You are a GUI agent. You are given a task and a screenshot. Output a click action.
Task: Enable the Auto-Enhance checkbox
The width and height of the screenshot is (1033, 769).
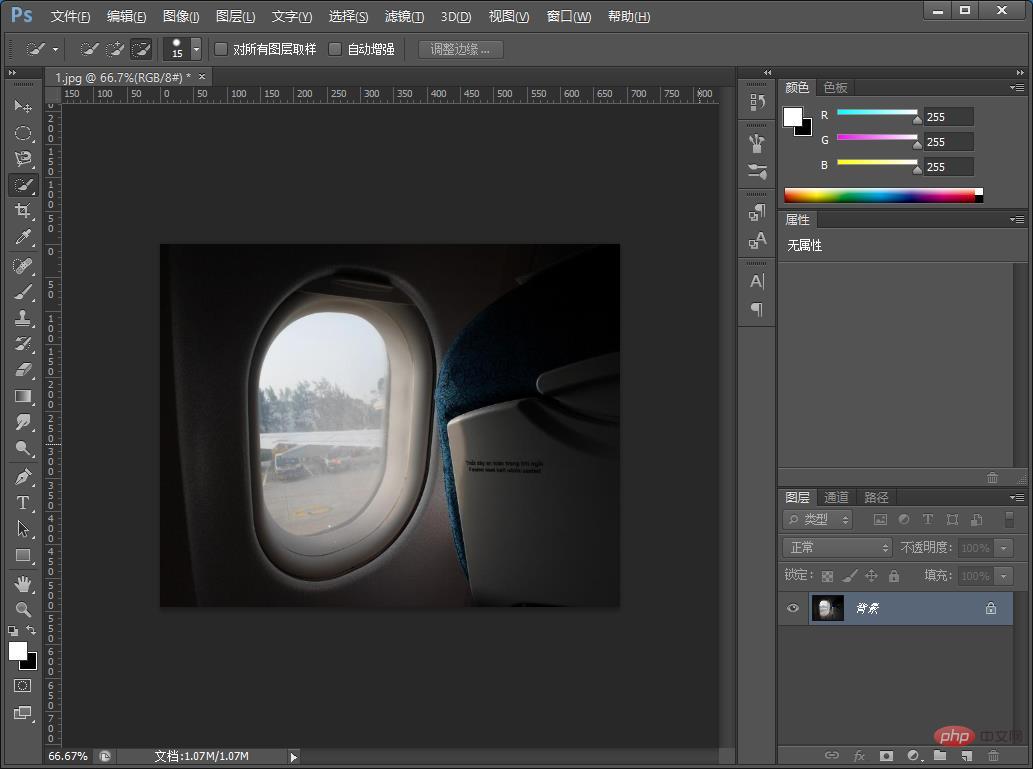[335, 49]
